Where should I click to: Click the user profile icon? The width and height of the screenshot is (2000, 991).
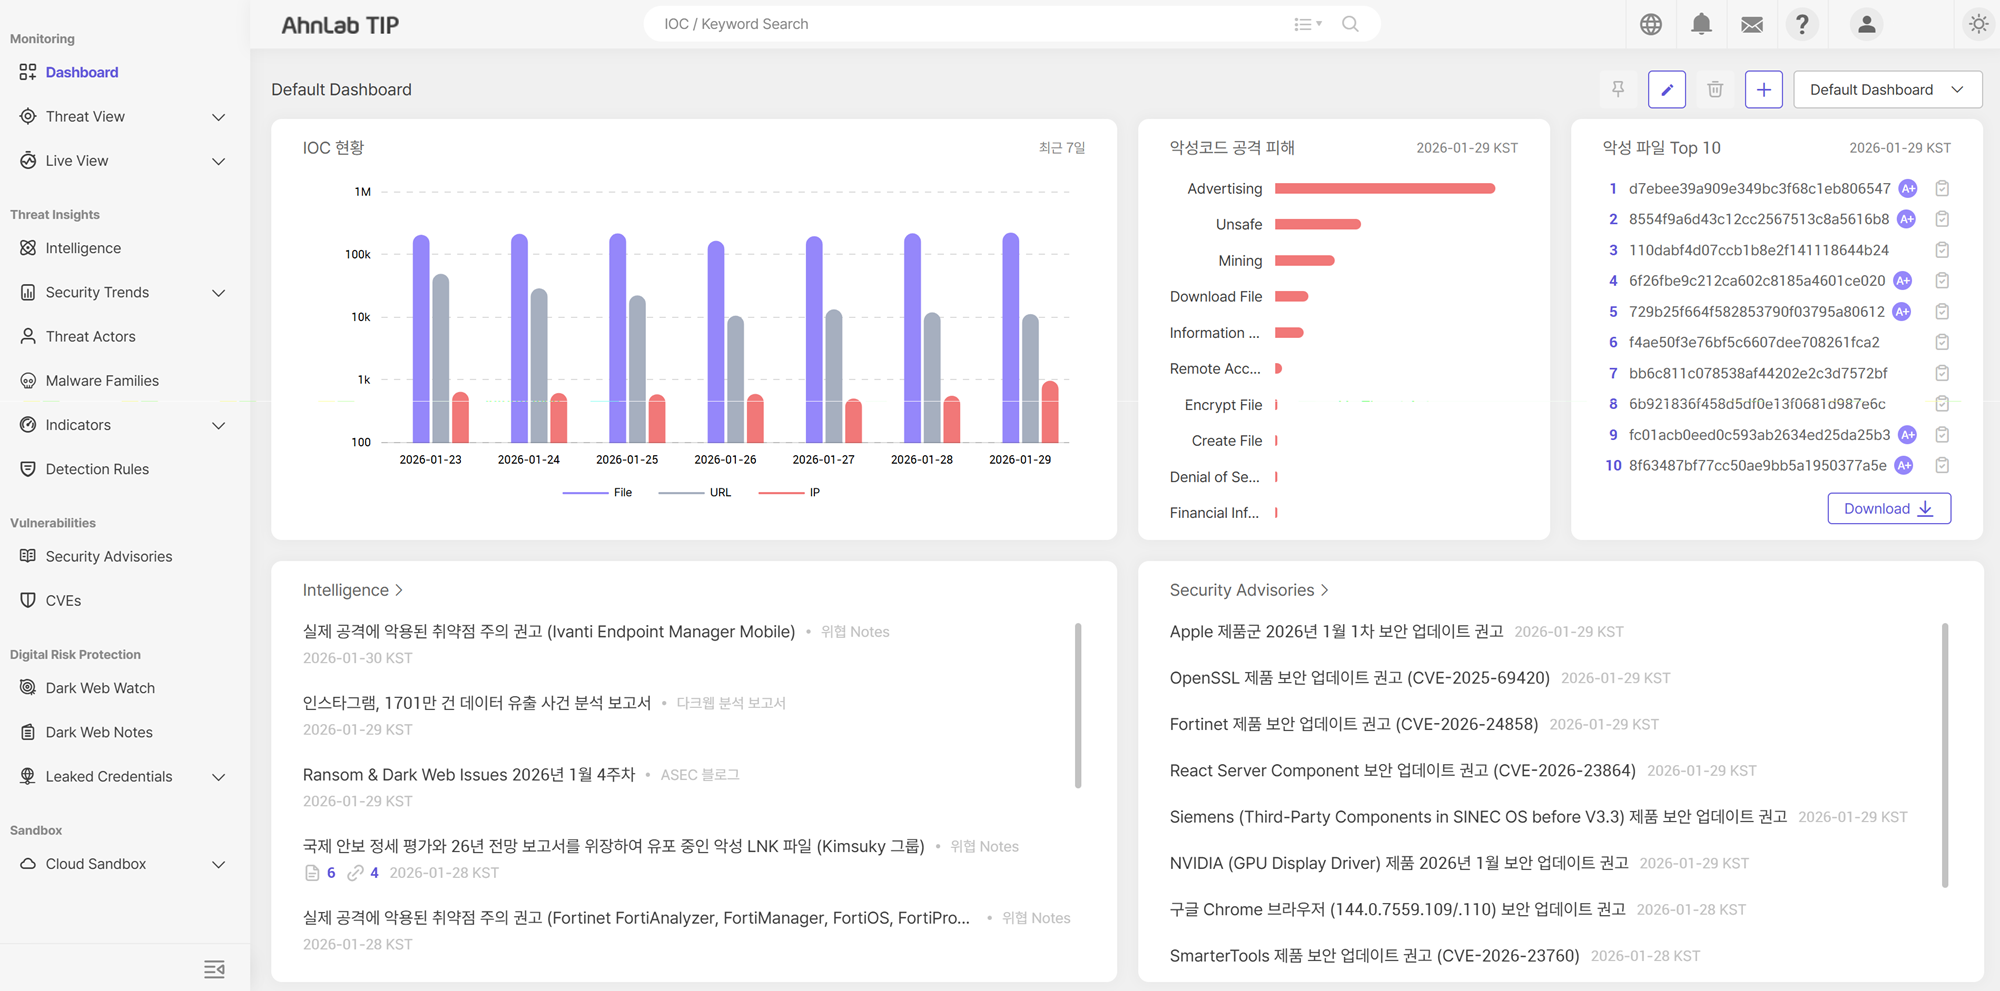(1866, 24)
